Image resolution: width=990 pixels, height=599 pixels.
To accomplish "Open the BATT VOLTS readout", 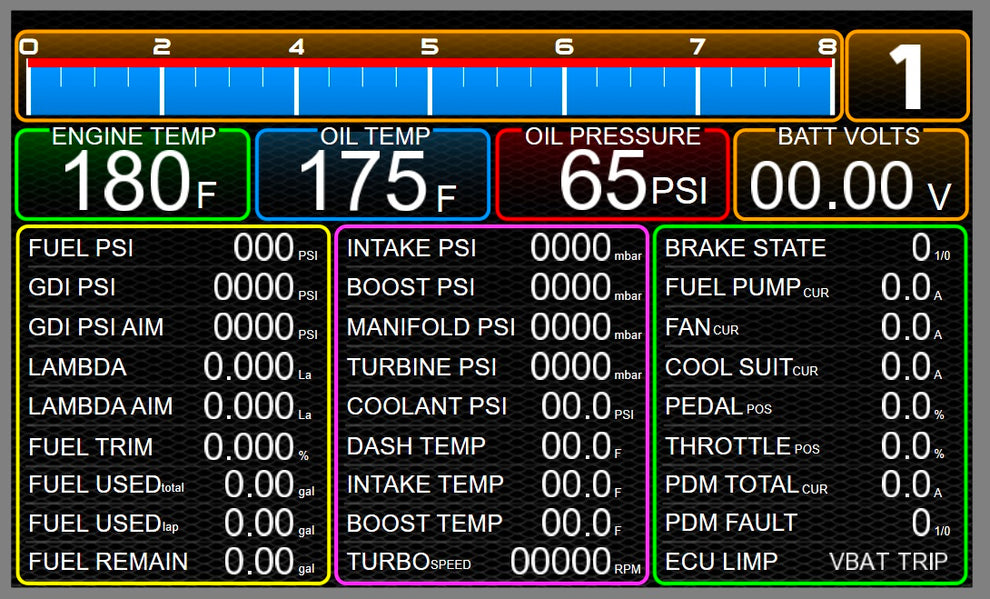I will [851, 173].
